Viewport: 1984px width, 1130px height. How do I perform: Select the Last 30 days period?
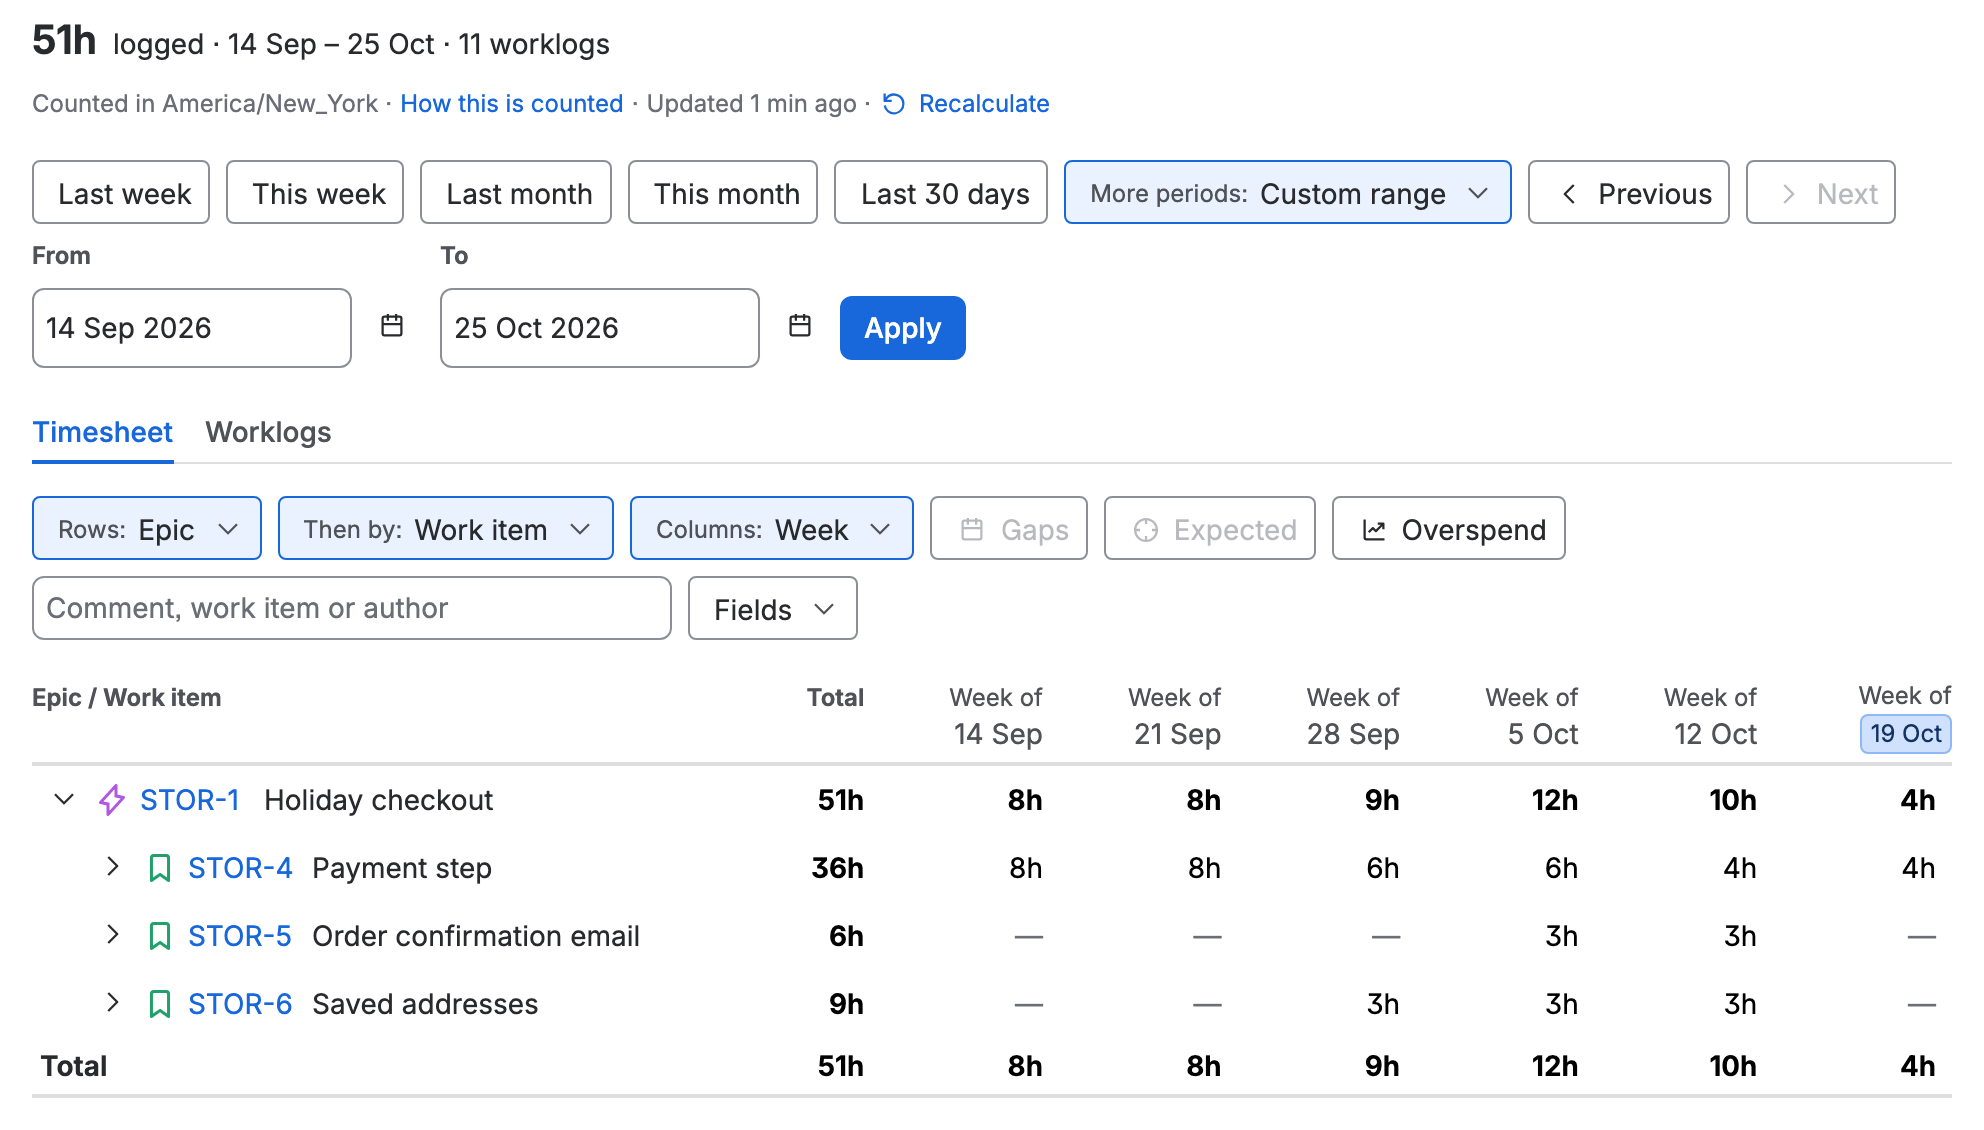pyautogui.click(x=941, y=193)
